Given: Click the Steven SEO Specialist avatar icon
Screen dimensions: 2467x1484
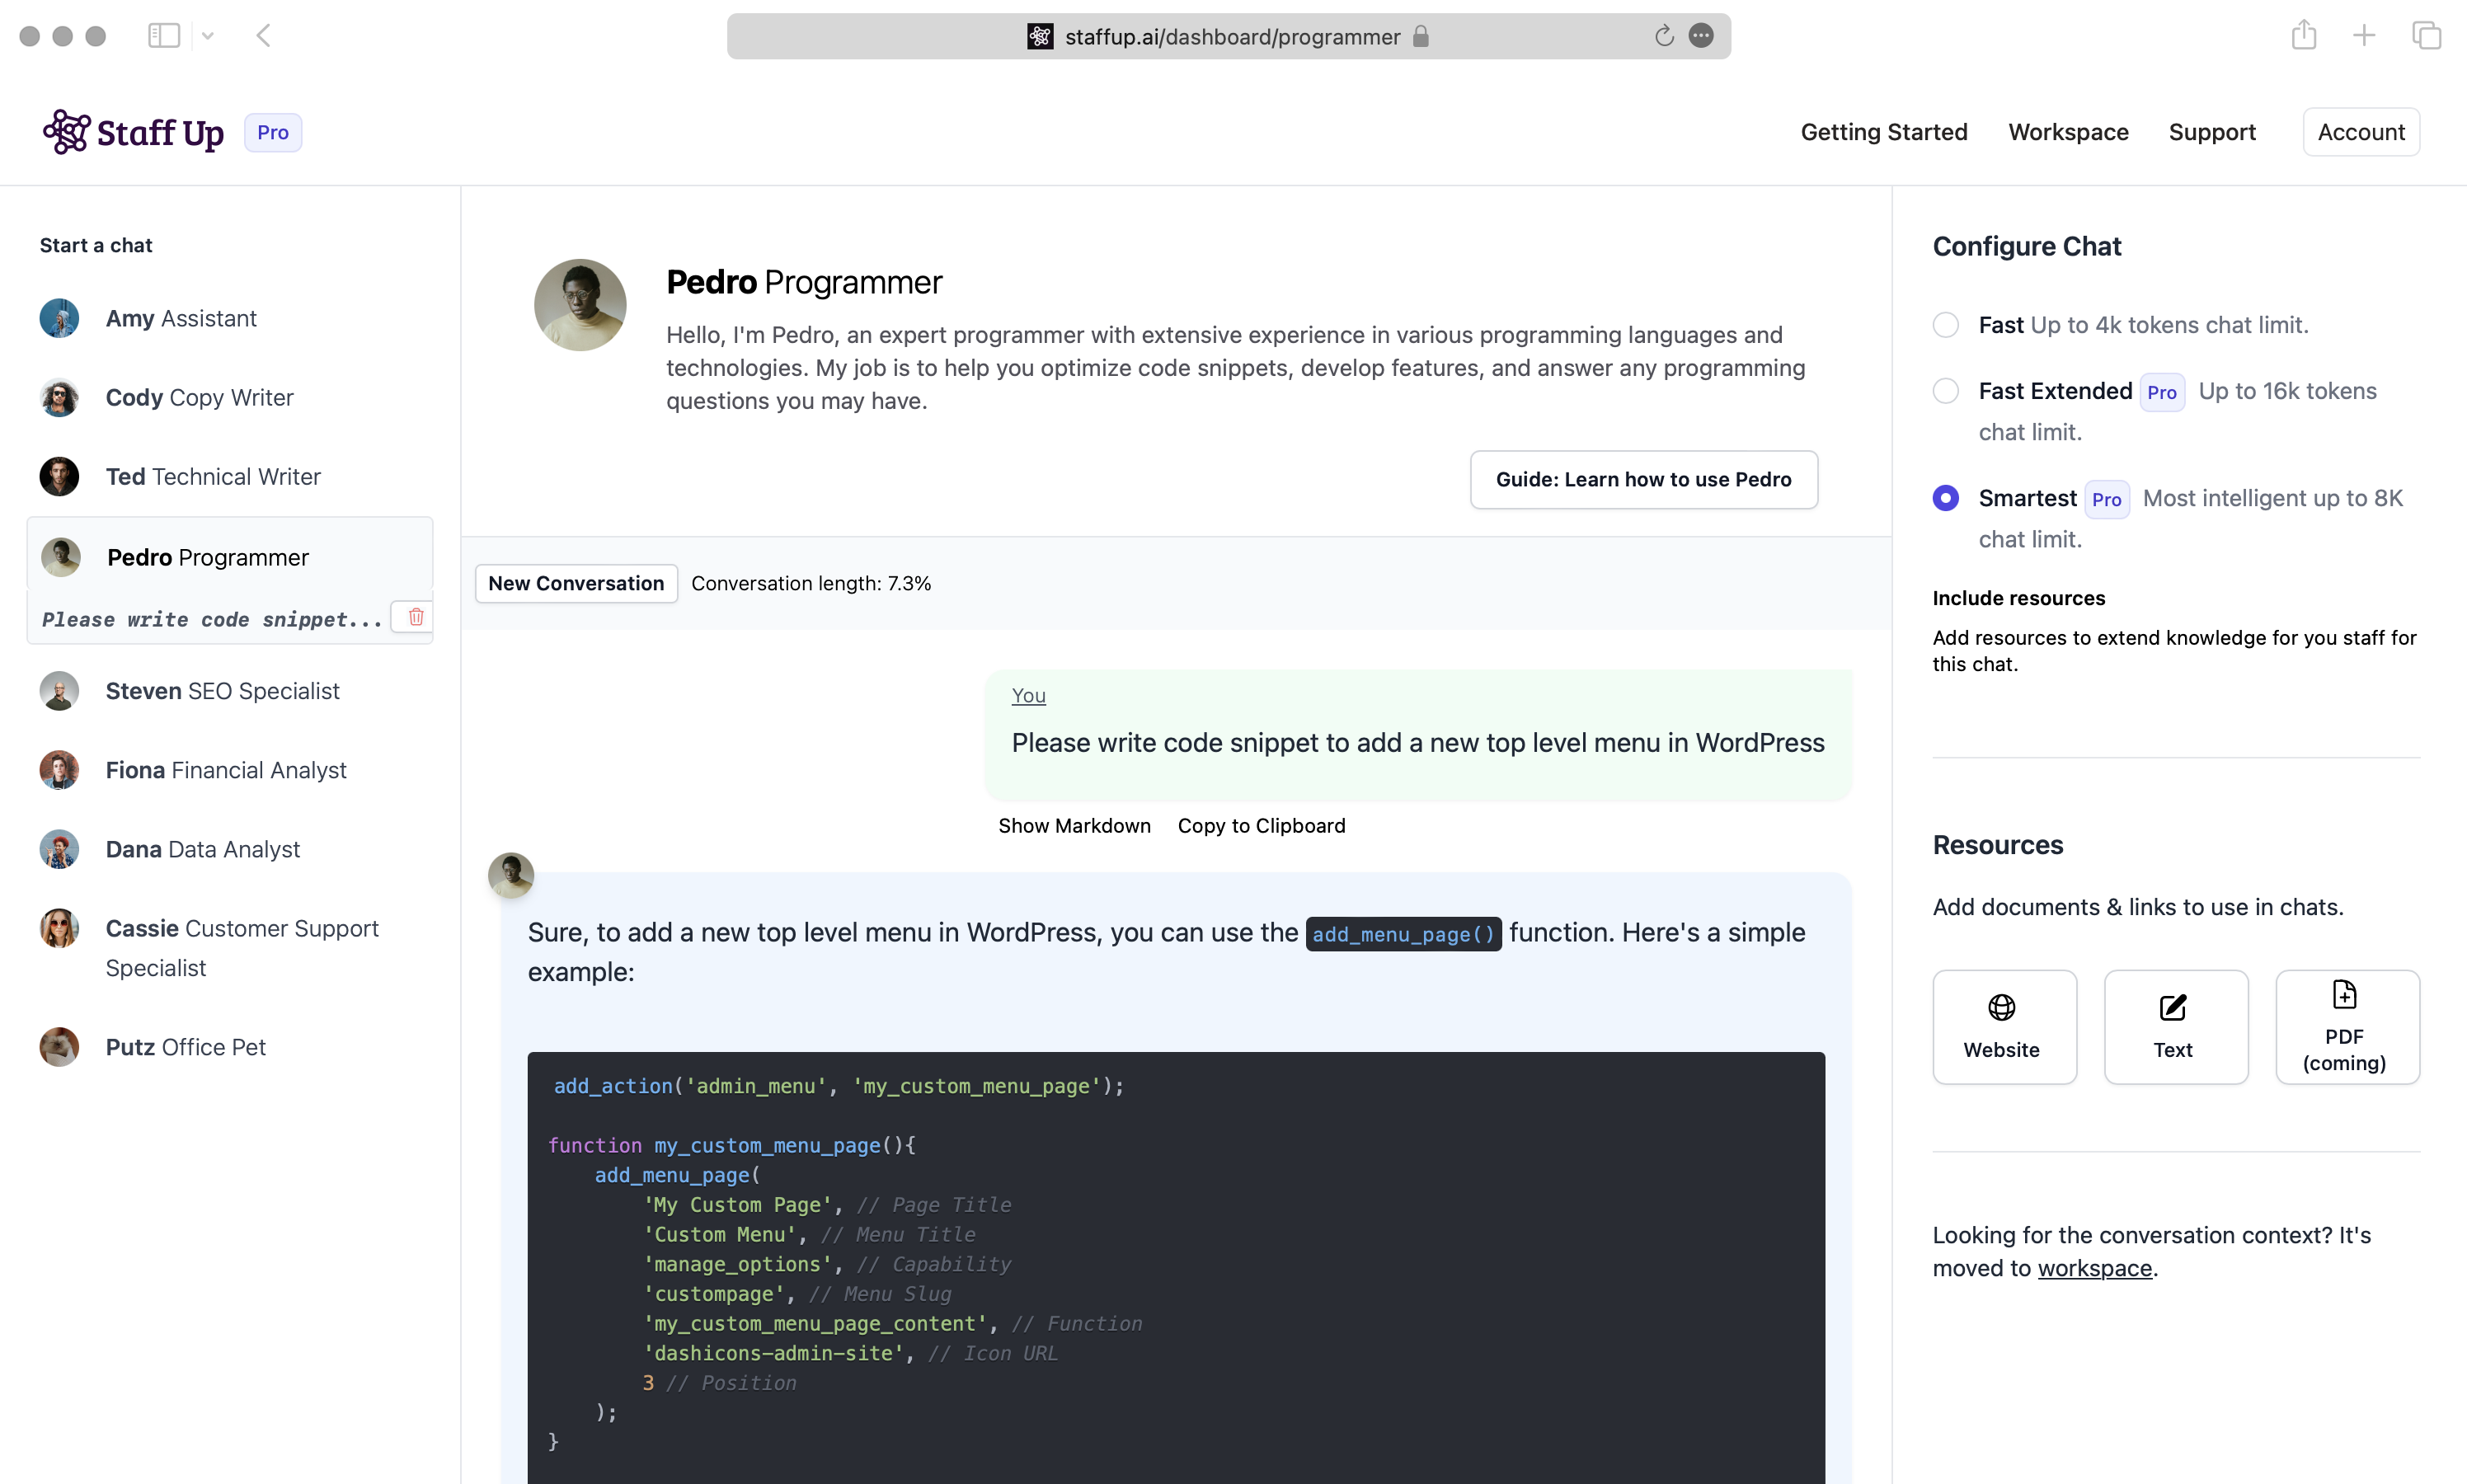Looking at the screenshot, I should [x=60, y=691].
